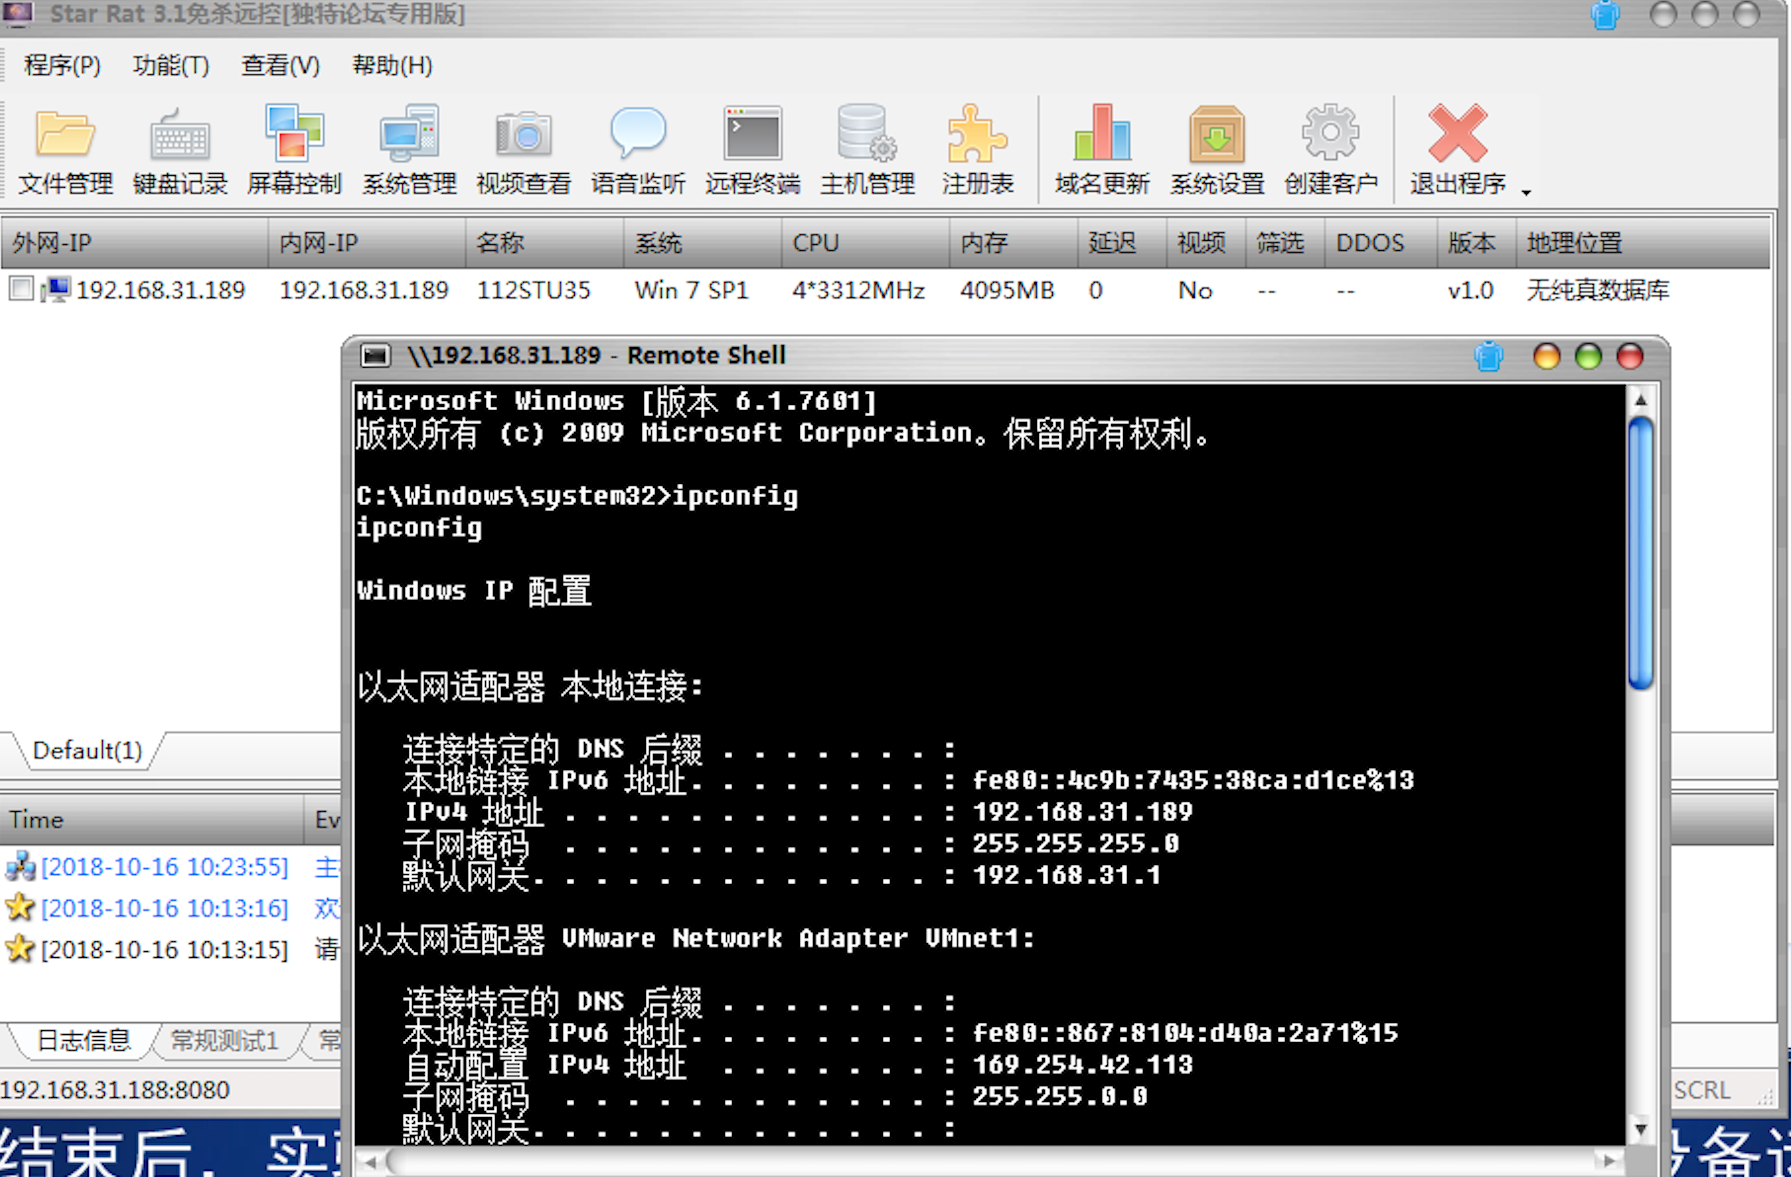Click the Win 7 SP1 system cell
Image resolution: width=1791 pixels, height=1177 pixels.
691,290
